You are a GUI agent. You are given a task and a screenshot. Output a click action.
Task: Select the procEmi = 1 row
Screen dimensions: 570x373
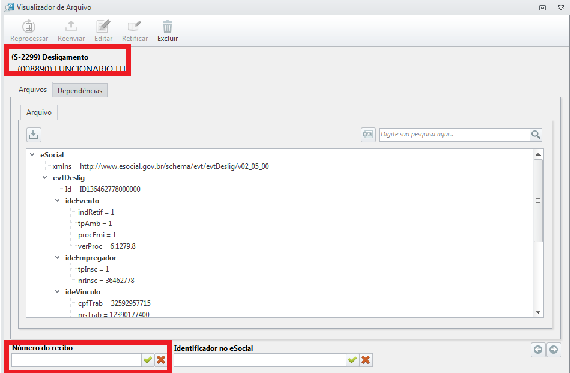(97, 234)
